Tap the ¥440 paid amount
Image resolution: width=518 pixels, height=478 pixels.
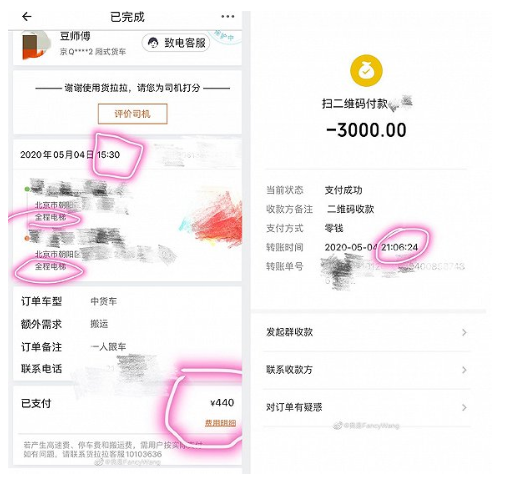pyautogui.click(x=222, y=403)
